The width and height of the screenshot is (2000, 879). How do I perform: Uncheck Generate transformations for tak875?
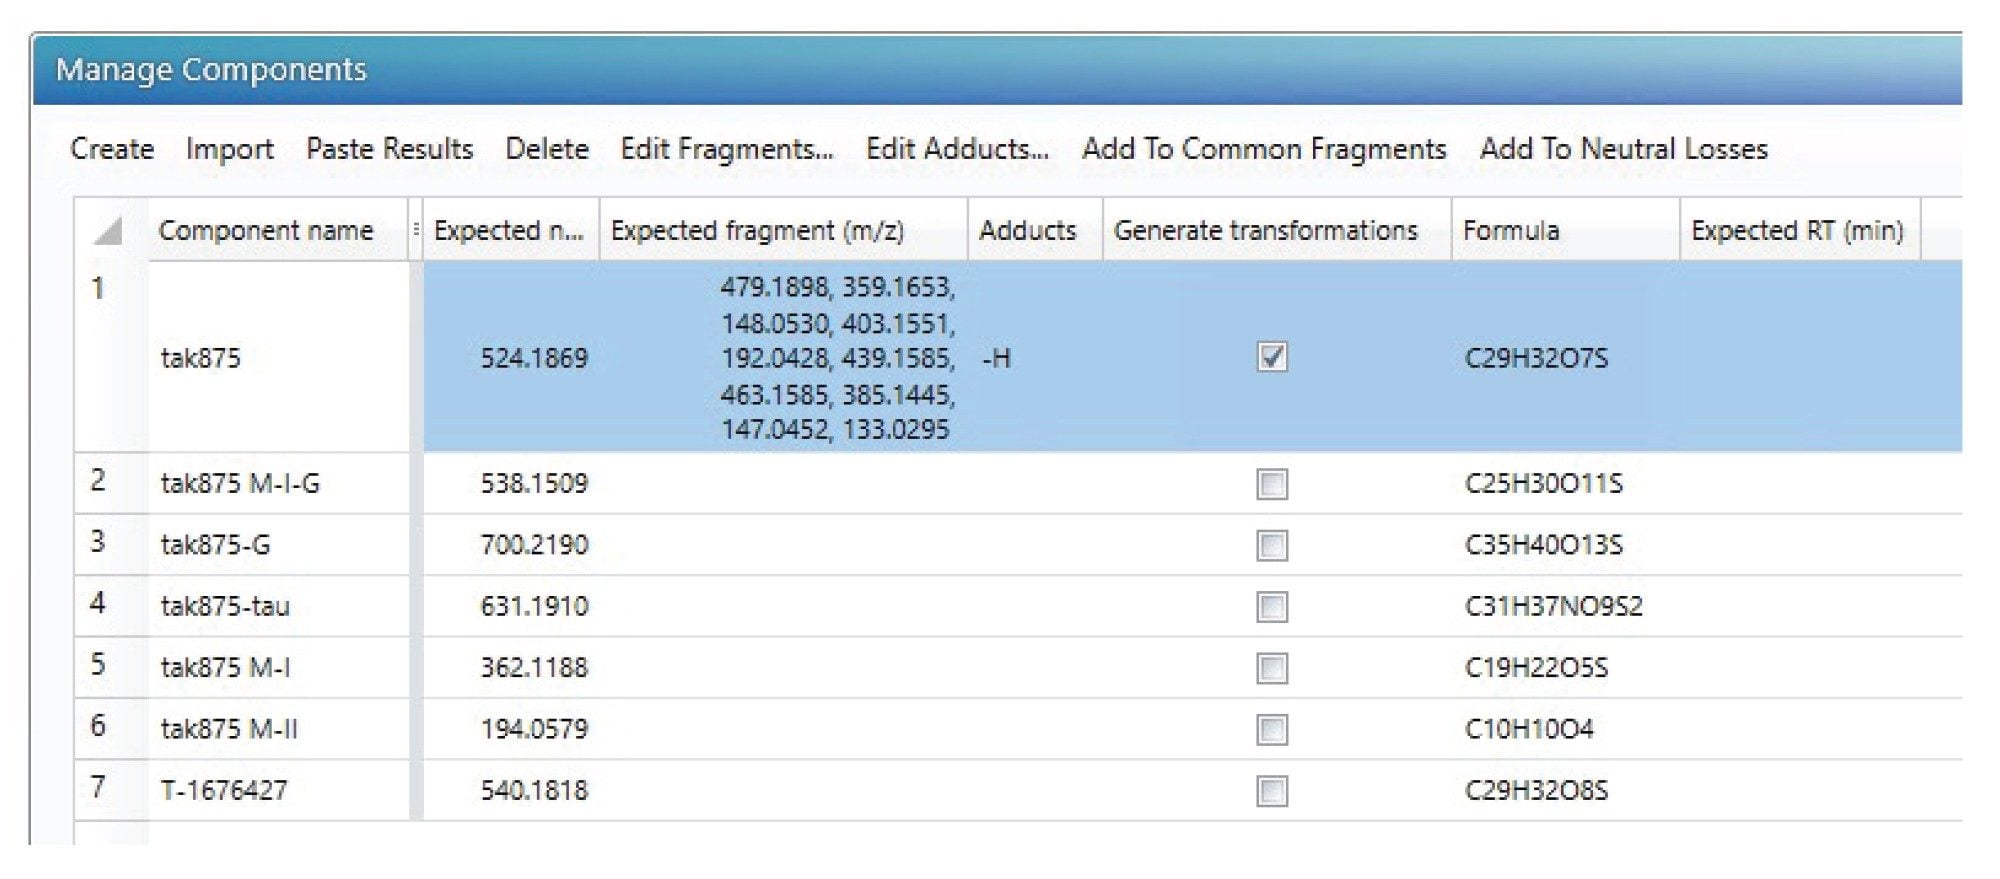tap(1271, 357)
